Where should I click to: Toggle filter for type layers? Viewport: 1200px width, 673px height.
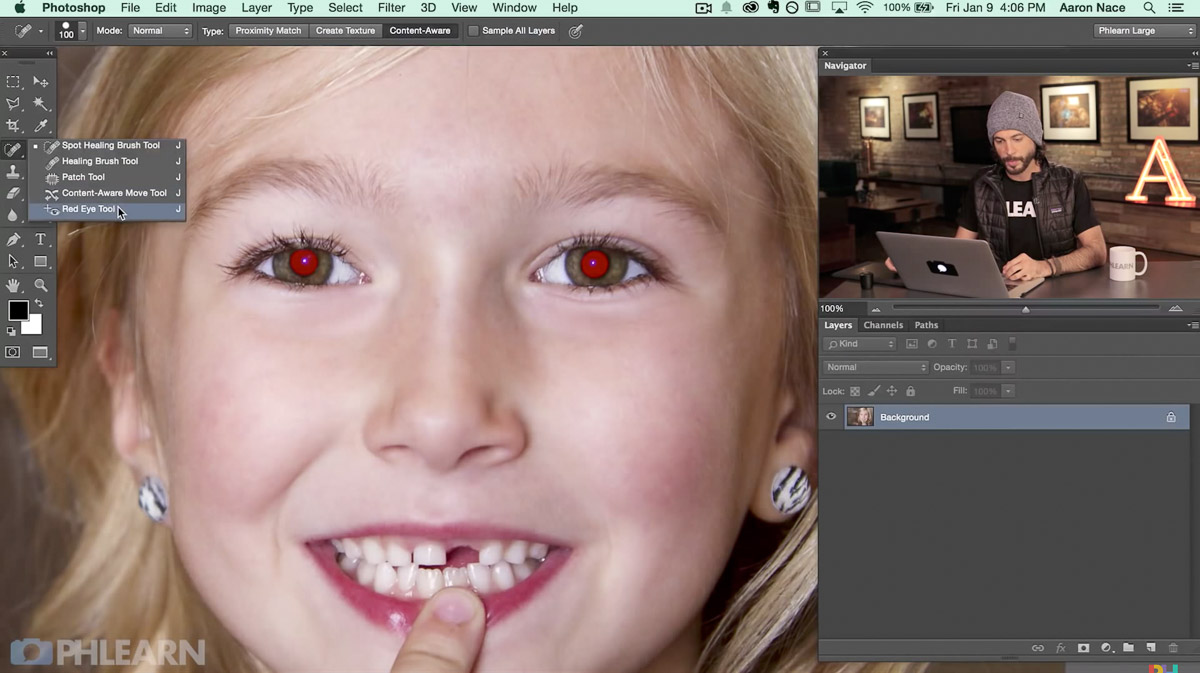point(952,344)
